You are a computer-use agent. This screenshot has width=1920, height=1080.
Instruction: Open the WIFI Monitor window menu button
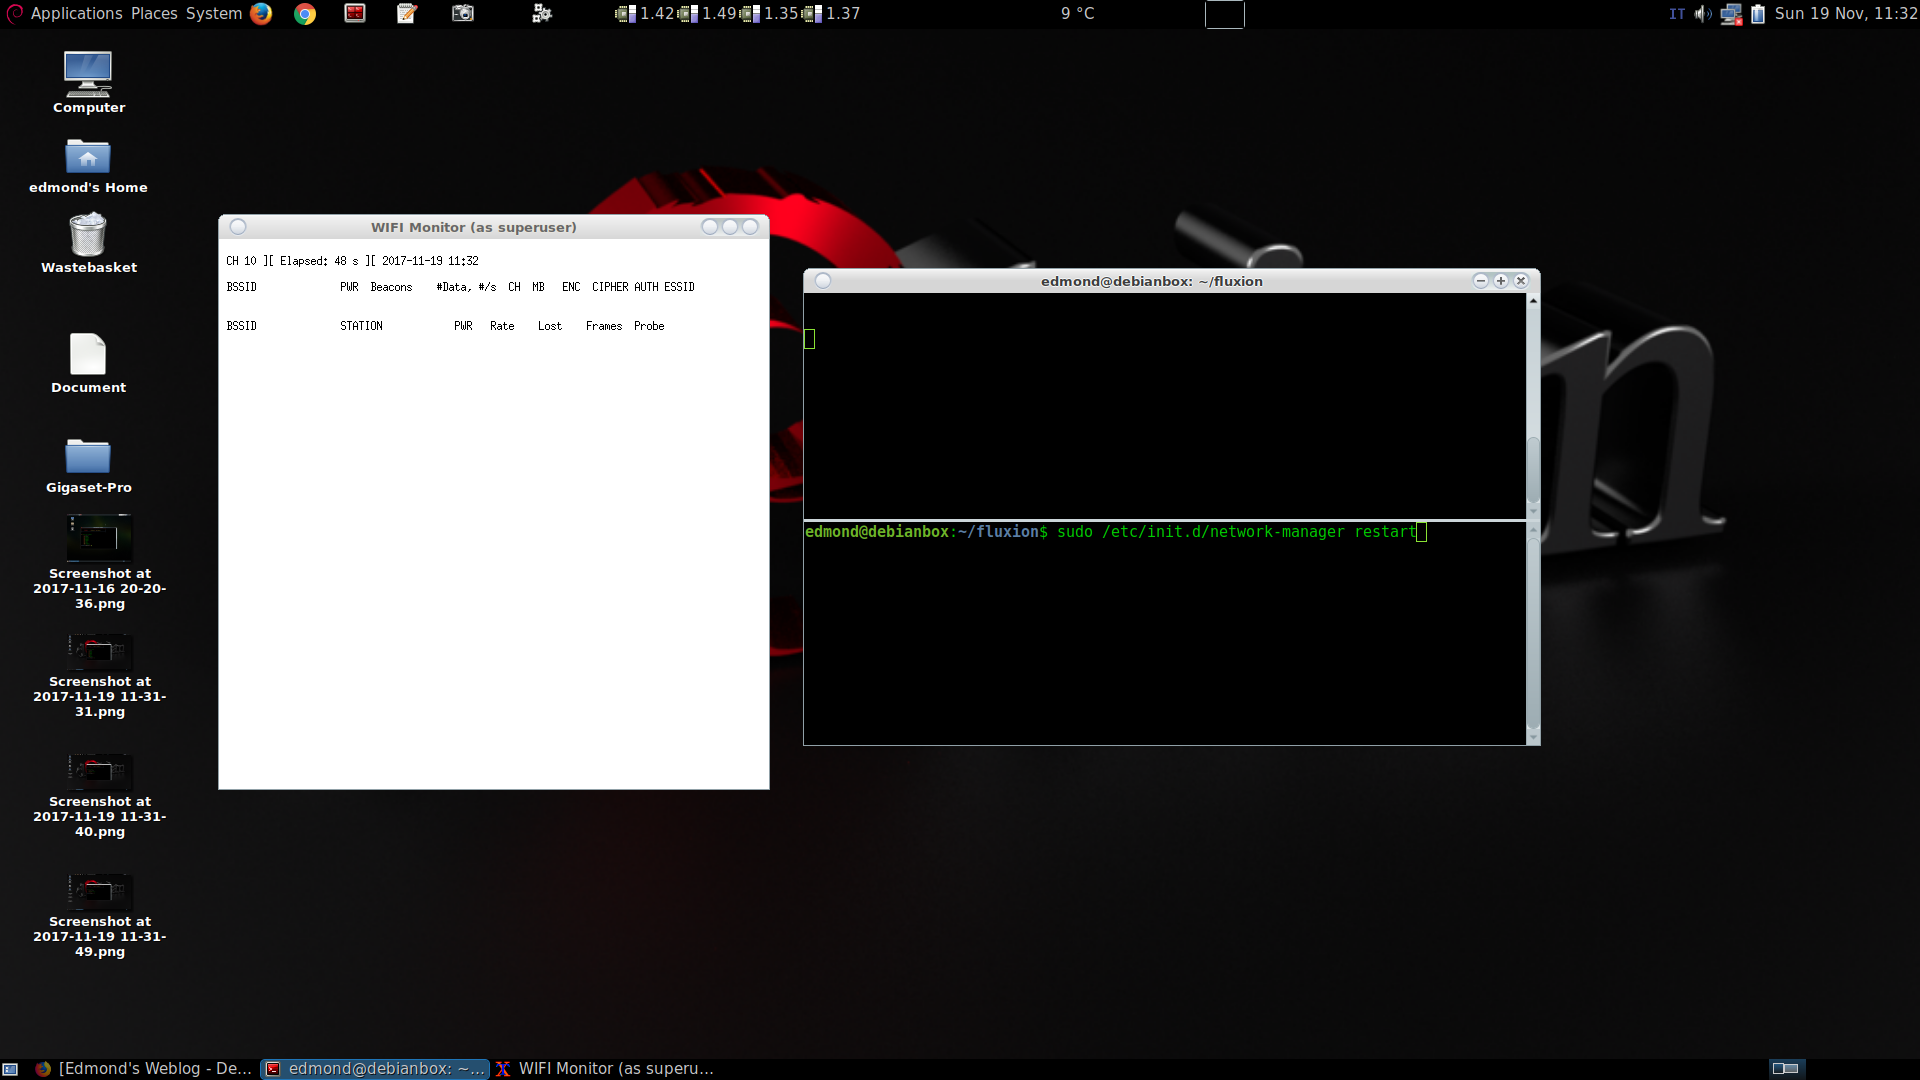tap(238, 227)
